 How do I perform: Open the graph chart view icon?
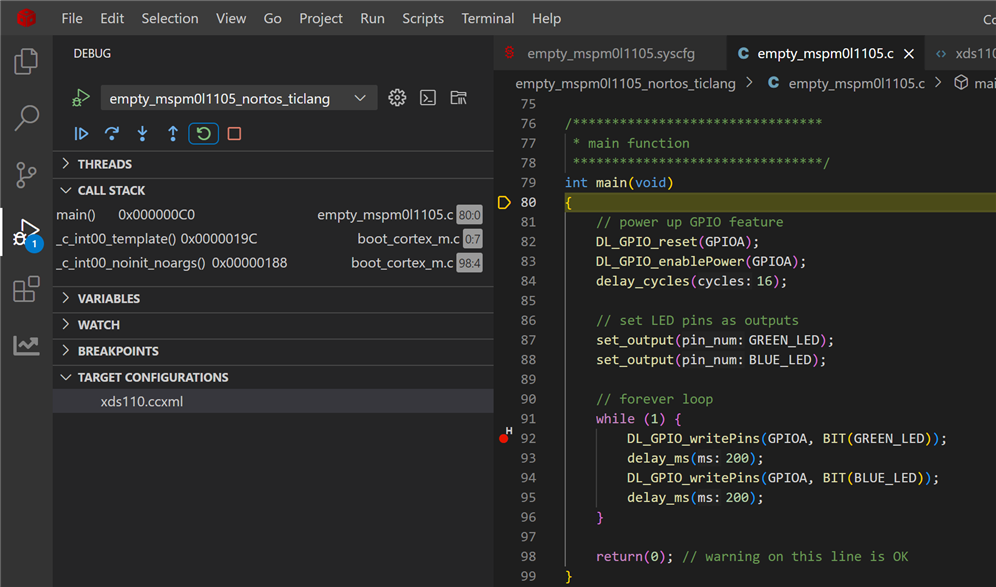26,345
